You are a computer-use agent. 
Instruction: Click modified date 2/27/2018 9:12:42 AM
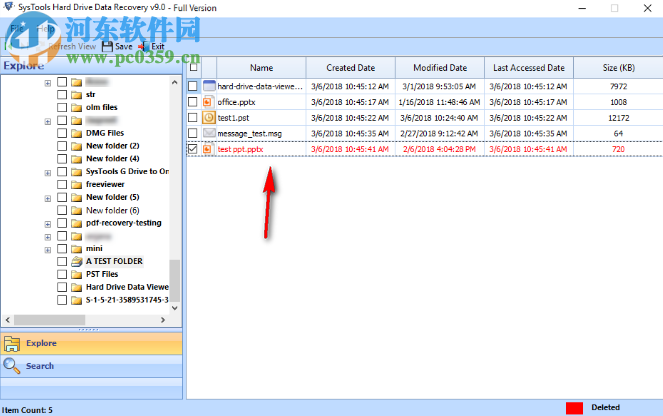(x=439, y=134)
